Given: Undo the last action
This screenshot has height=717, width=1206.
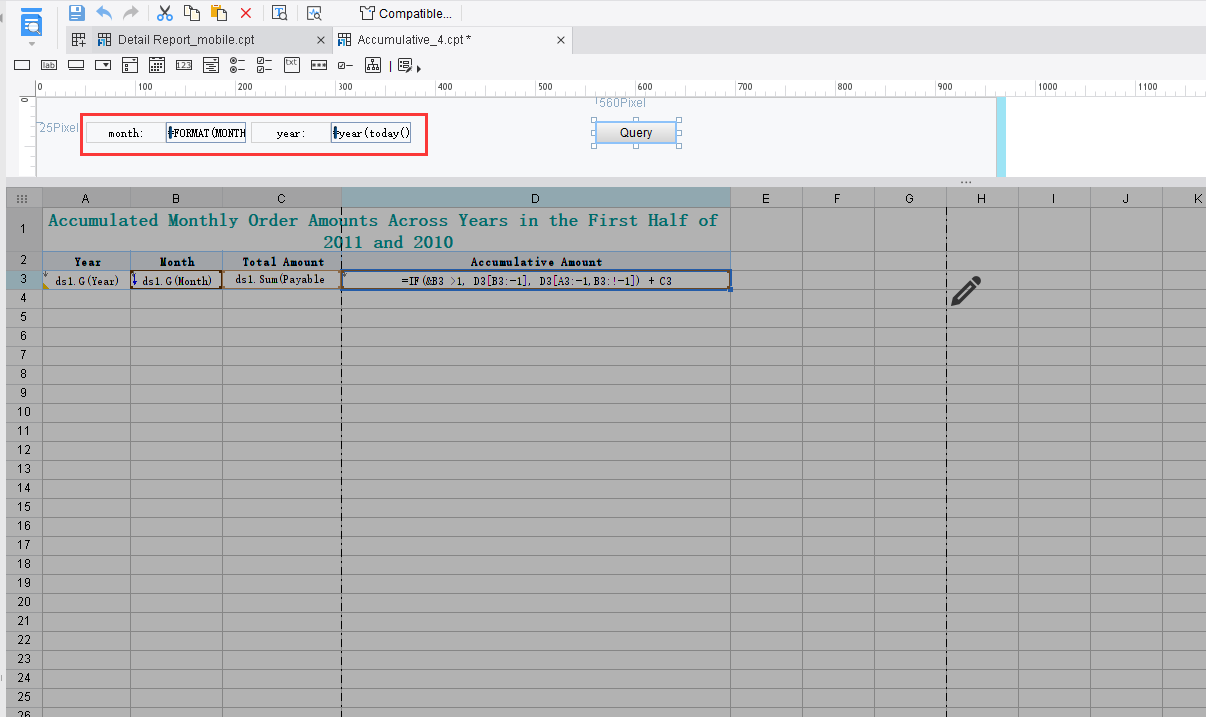Looking at the screenshot, I should coord(104,13).
